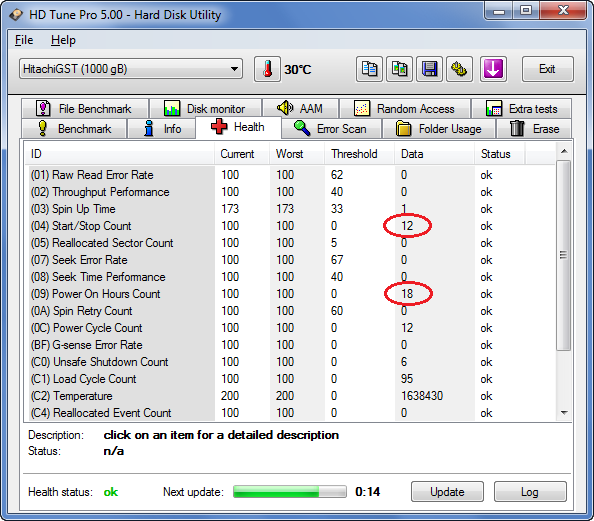Switch to the Benchmark tab
This screenshot has width=594, height=521.
coord(74,129)
